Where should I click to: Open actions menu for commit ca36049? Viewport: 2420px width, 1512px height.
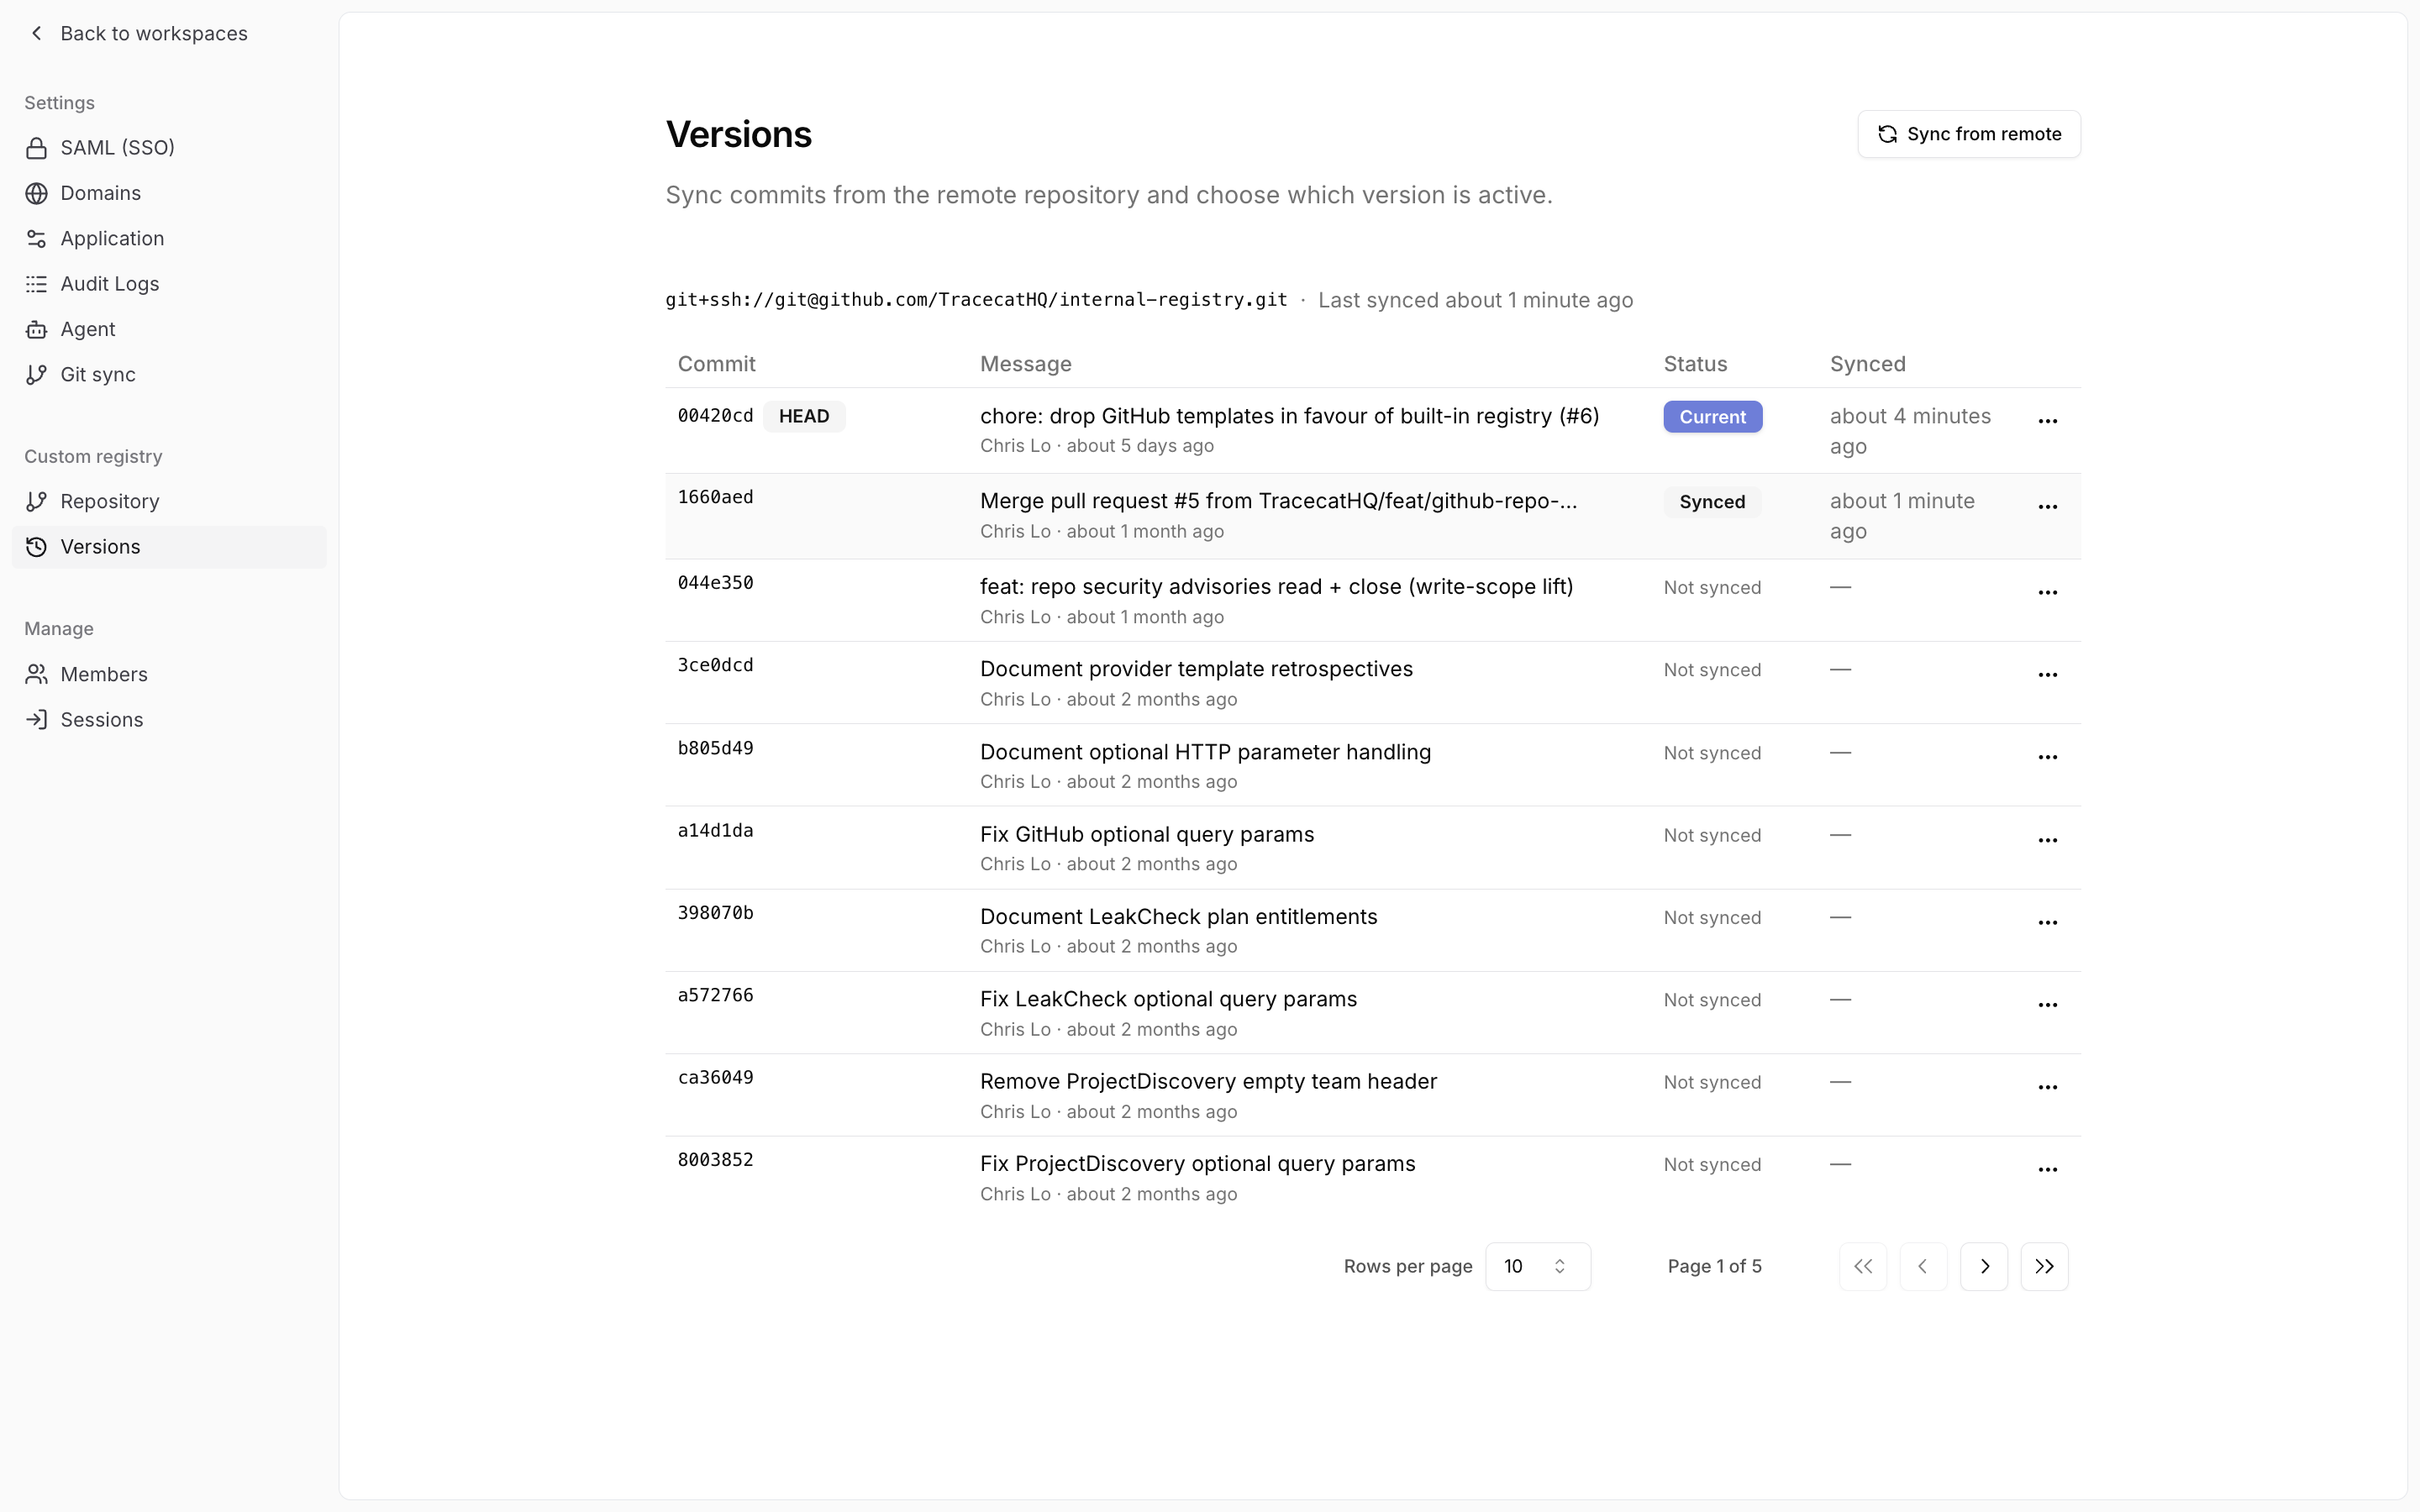point(2047,1087)
